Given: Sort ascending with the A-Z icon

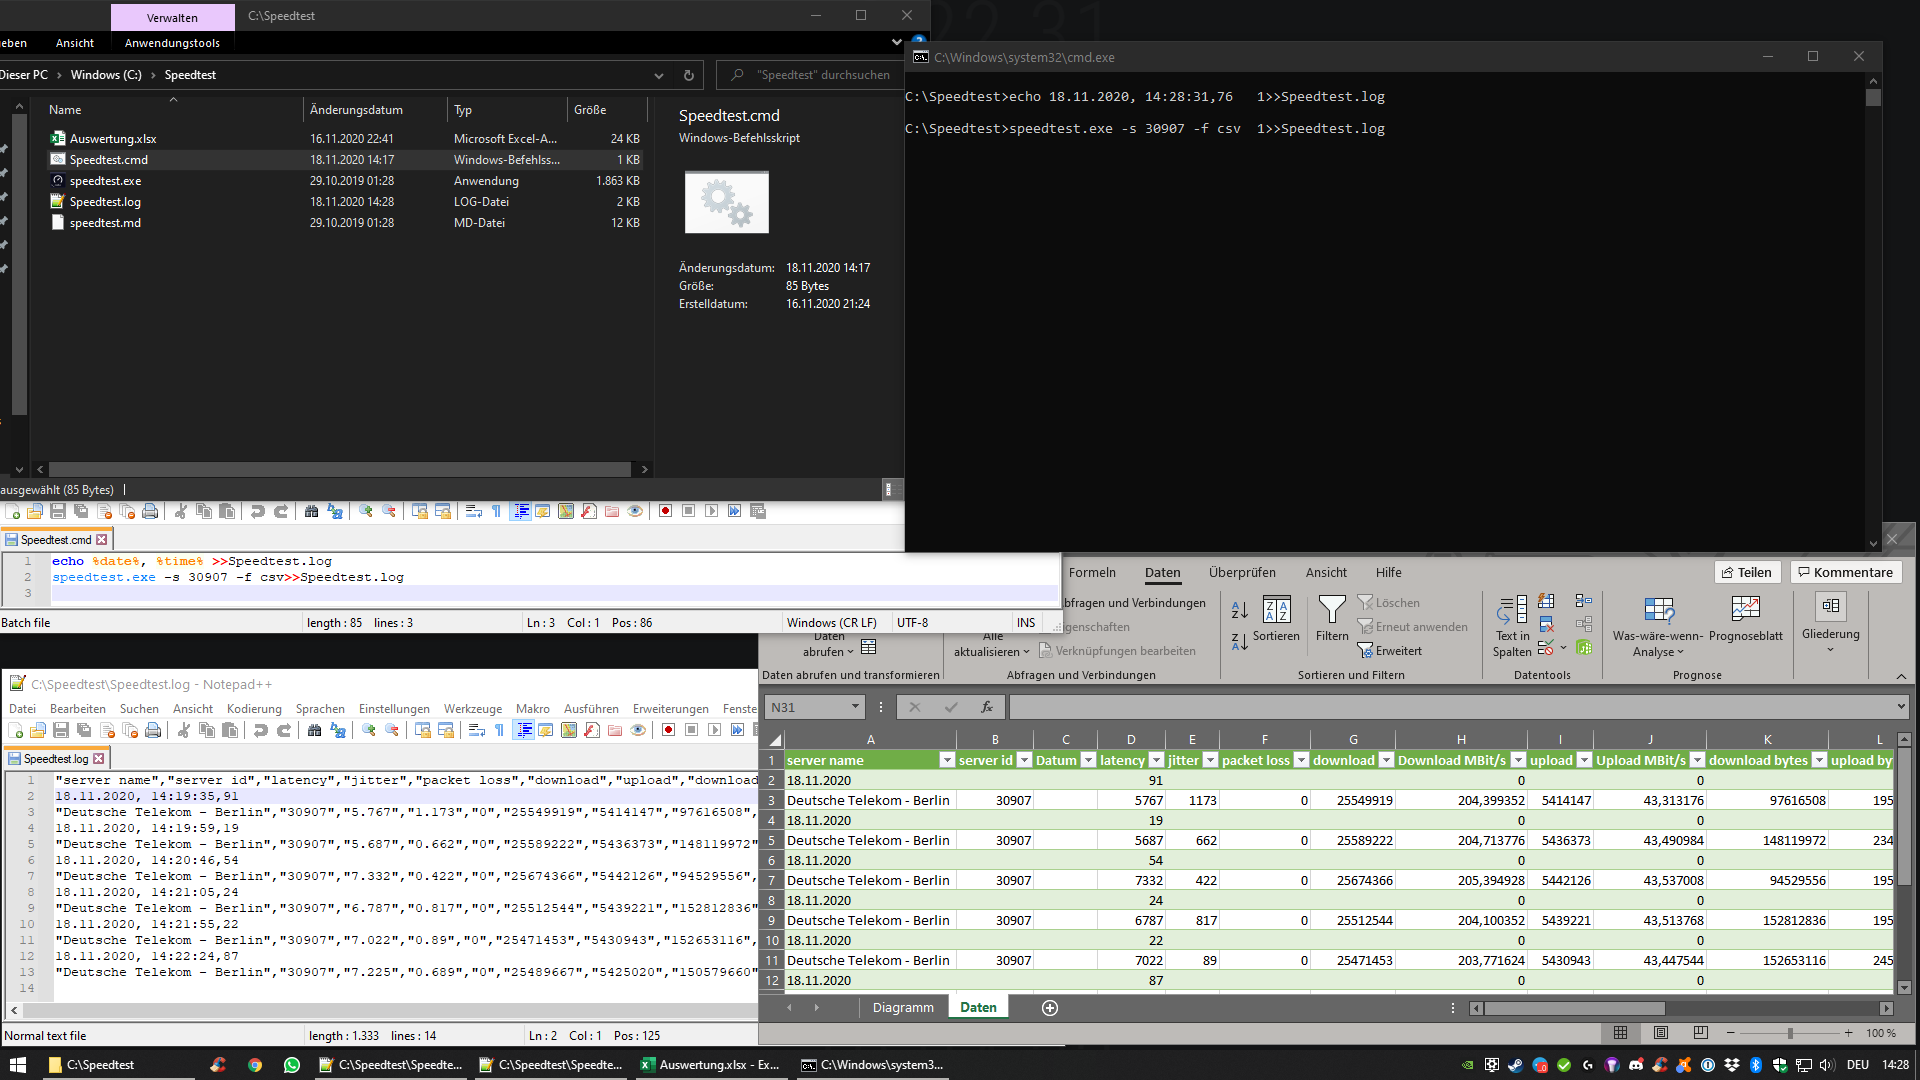Looking at the screenshot, I should click(1239, 610).
